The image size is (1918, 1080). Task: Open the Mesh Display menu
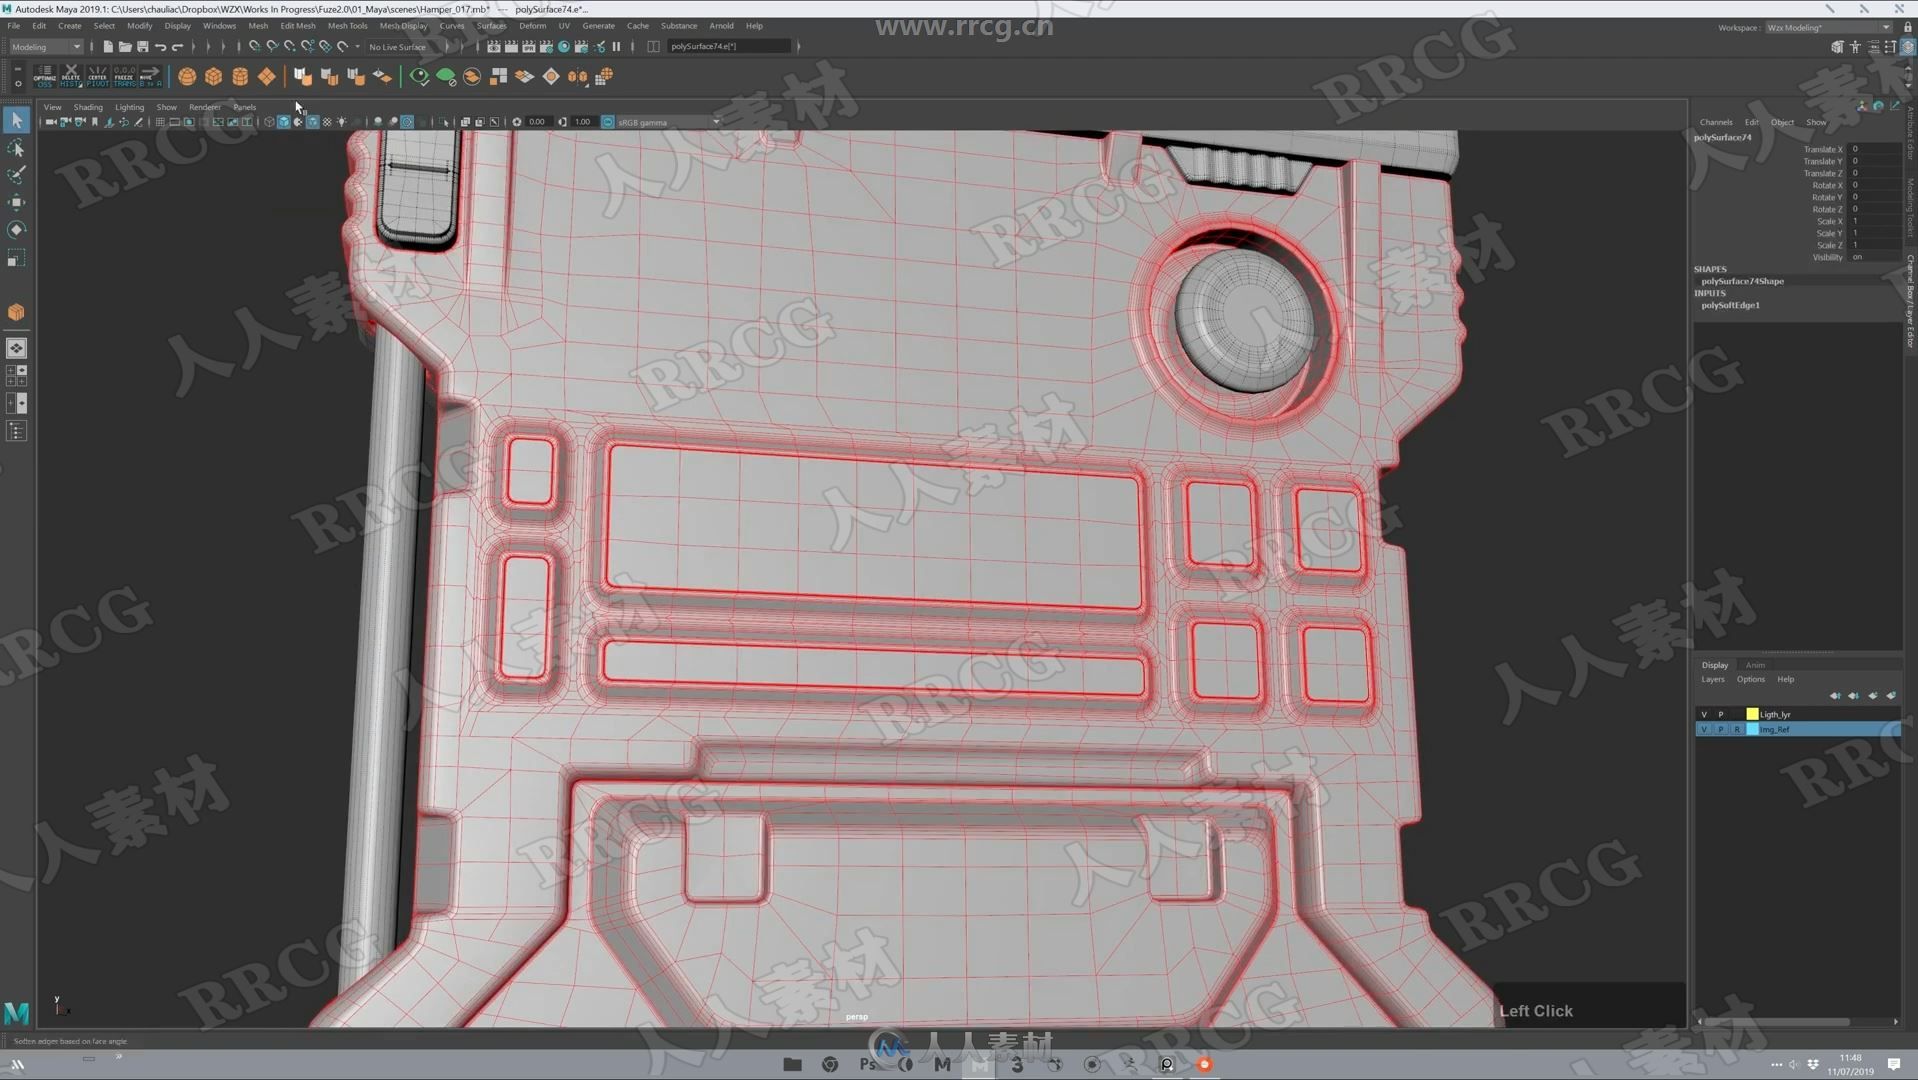[x=403, y=26]
